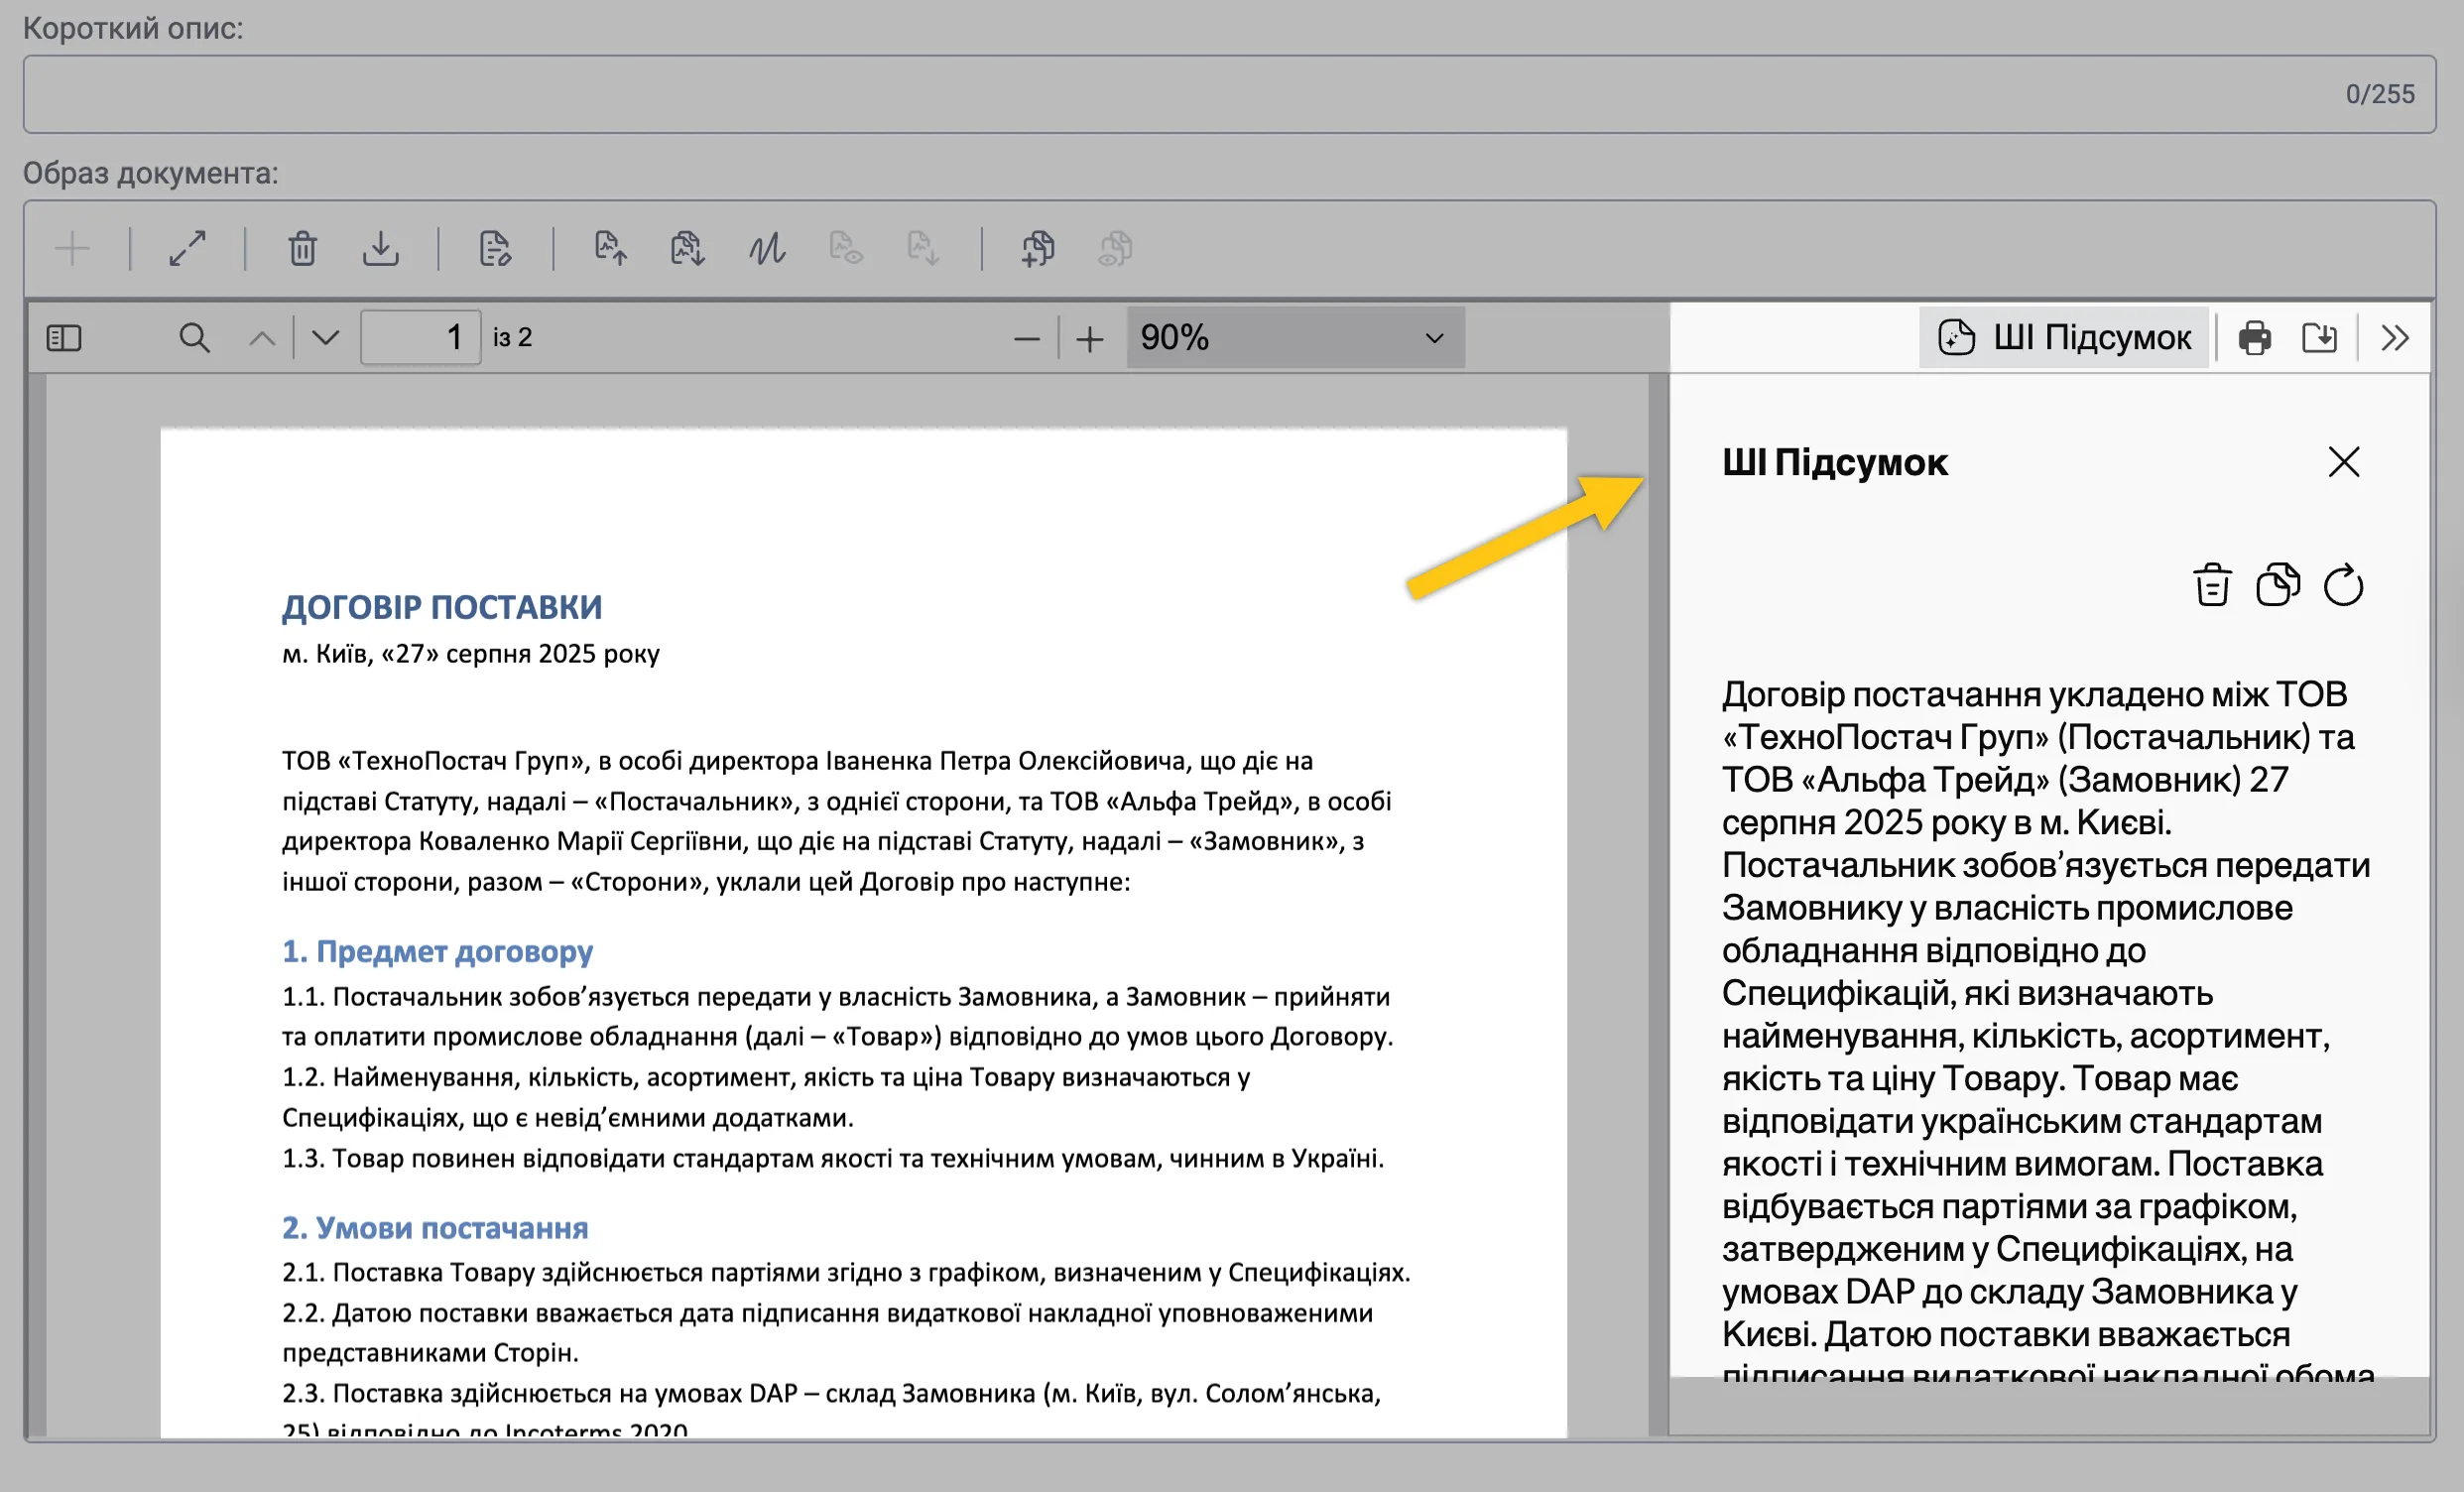Open the edit document icon with pencil
2464x1492 pixels.
[x=495, y=249]
